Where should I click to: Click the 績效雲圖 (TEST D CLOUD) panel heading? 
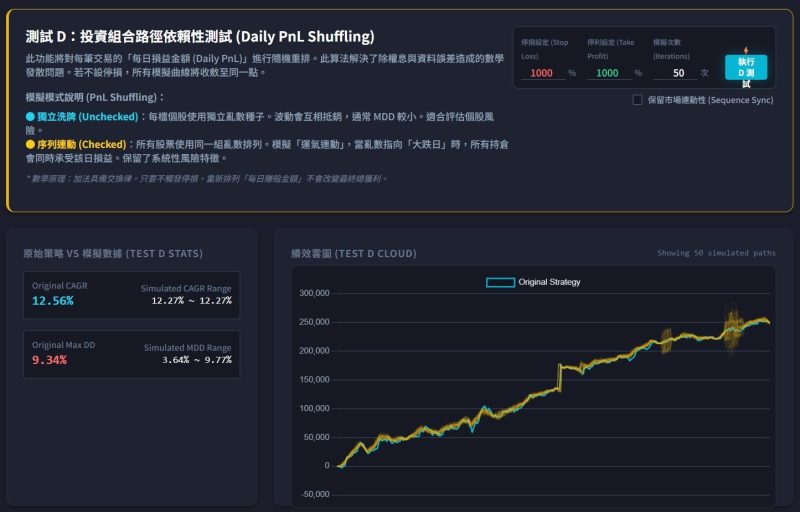(353, 253)
